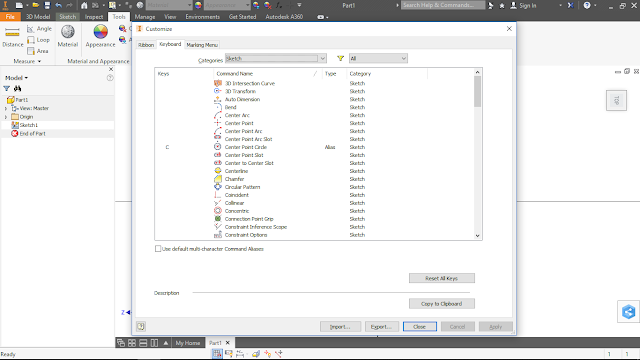Click the Home icon in quick access toolbar
This screenshot has width=640, height=360.
click(x=84, y=5)
